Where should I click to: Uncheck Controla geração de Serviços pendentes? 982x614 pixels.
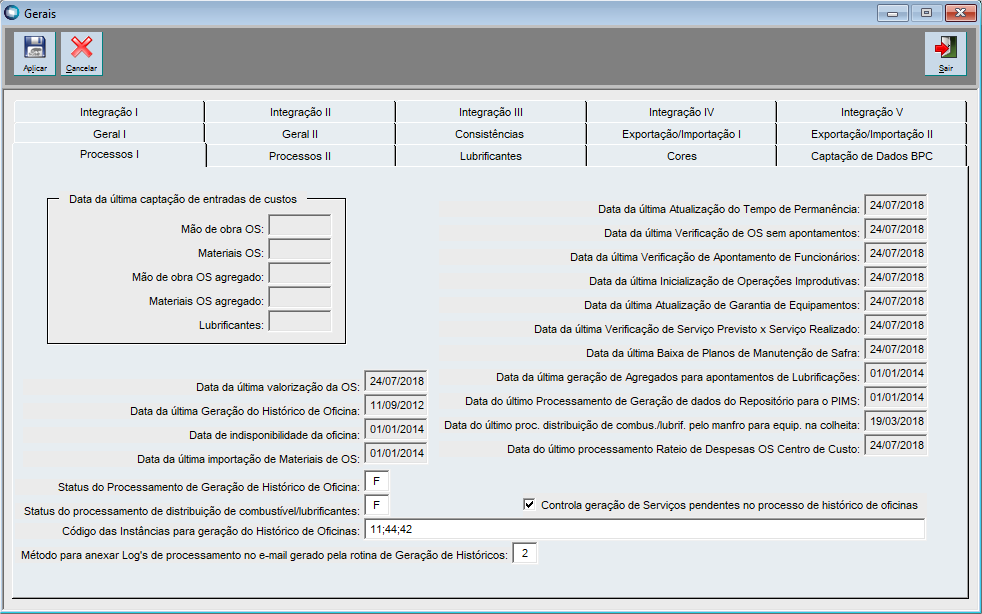[529, 504]
